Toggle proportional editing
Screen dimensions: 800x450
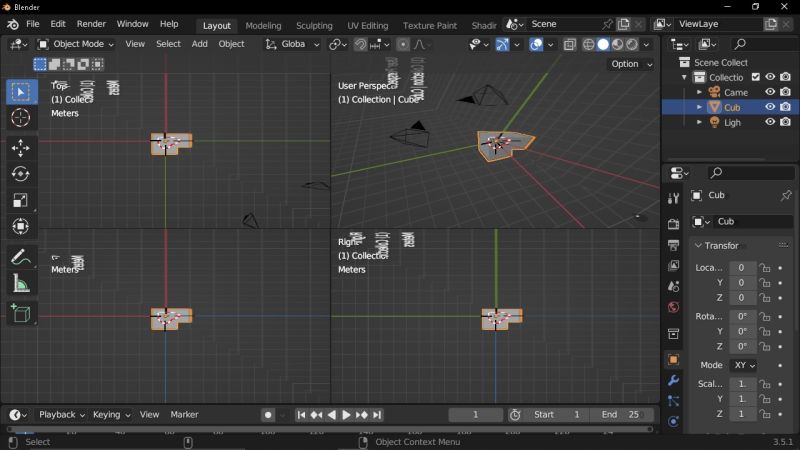coord(403,44)
